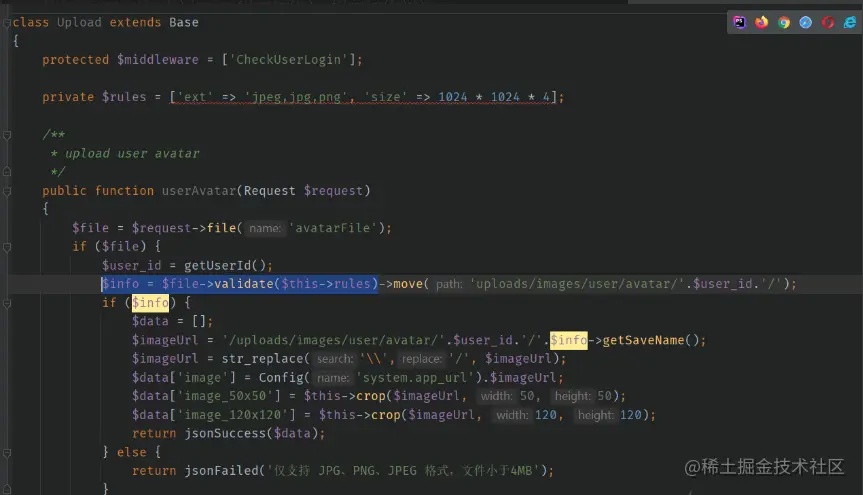The image size is (863, 495).
Task: Click the 'avatarFile' string
Action: pyautogui.click(x=333, y=228)
